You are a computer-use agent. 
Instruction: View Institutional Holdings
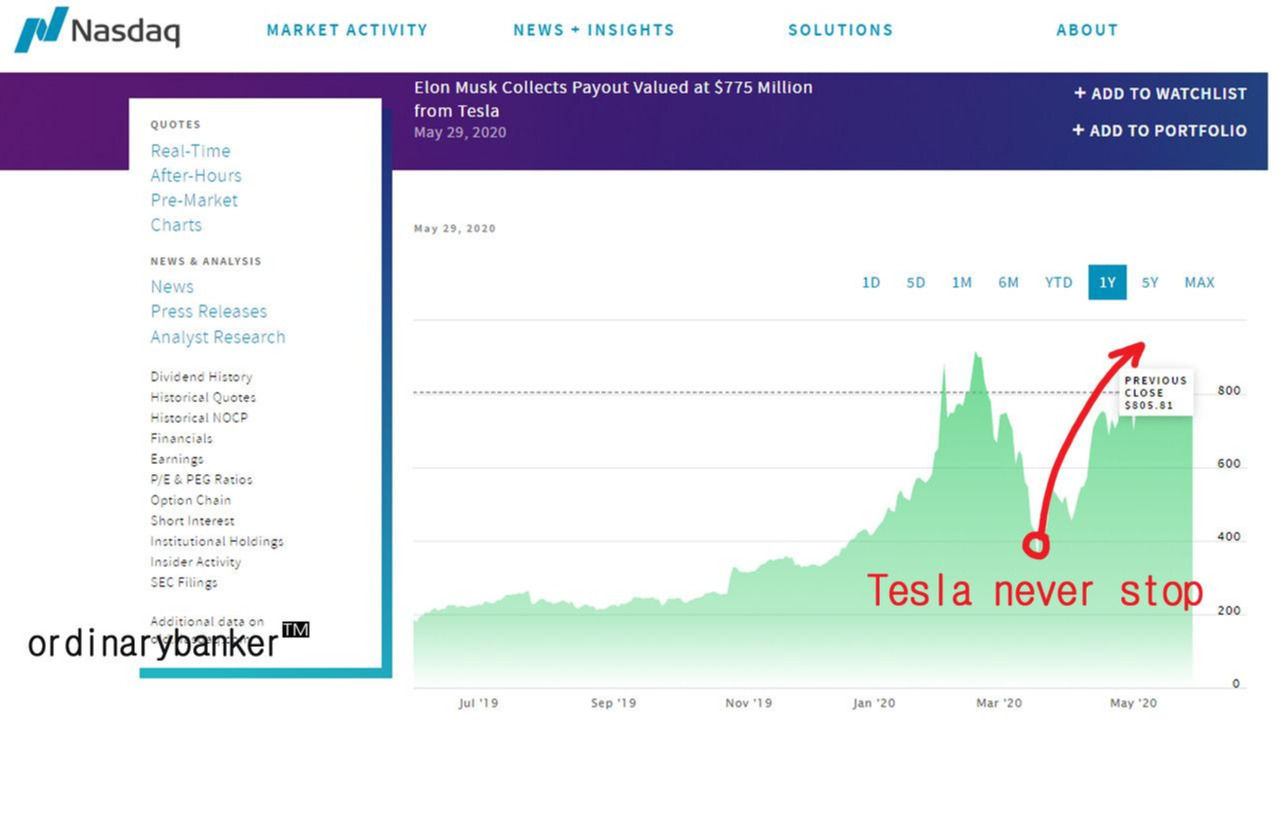[217, 541]
